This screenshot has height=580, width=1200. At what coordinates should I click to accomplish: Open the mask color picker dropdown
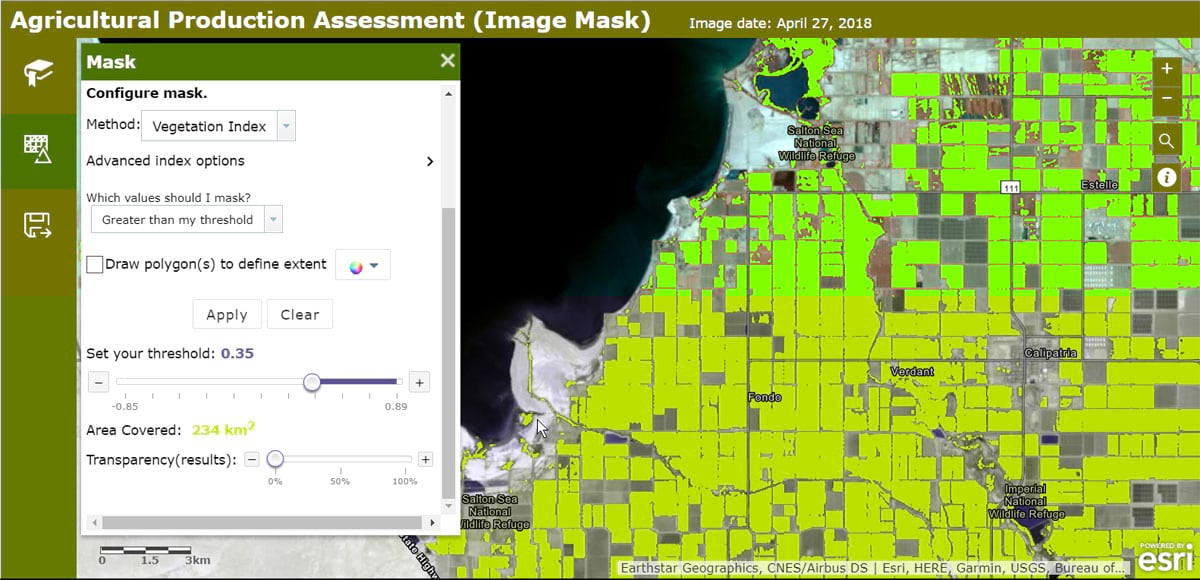[x=362, y=266]
